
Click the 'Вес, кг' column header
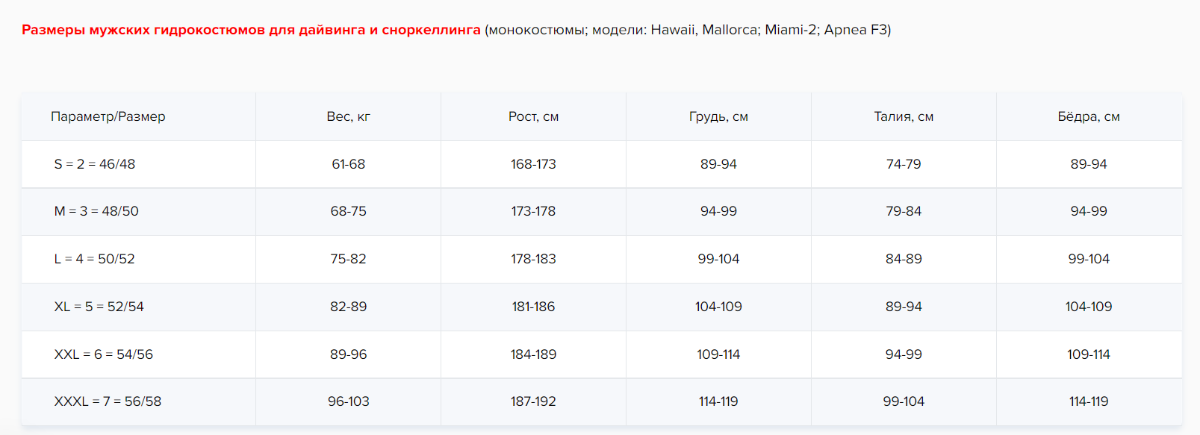(348, 117)
